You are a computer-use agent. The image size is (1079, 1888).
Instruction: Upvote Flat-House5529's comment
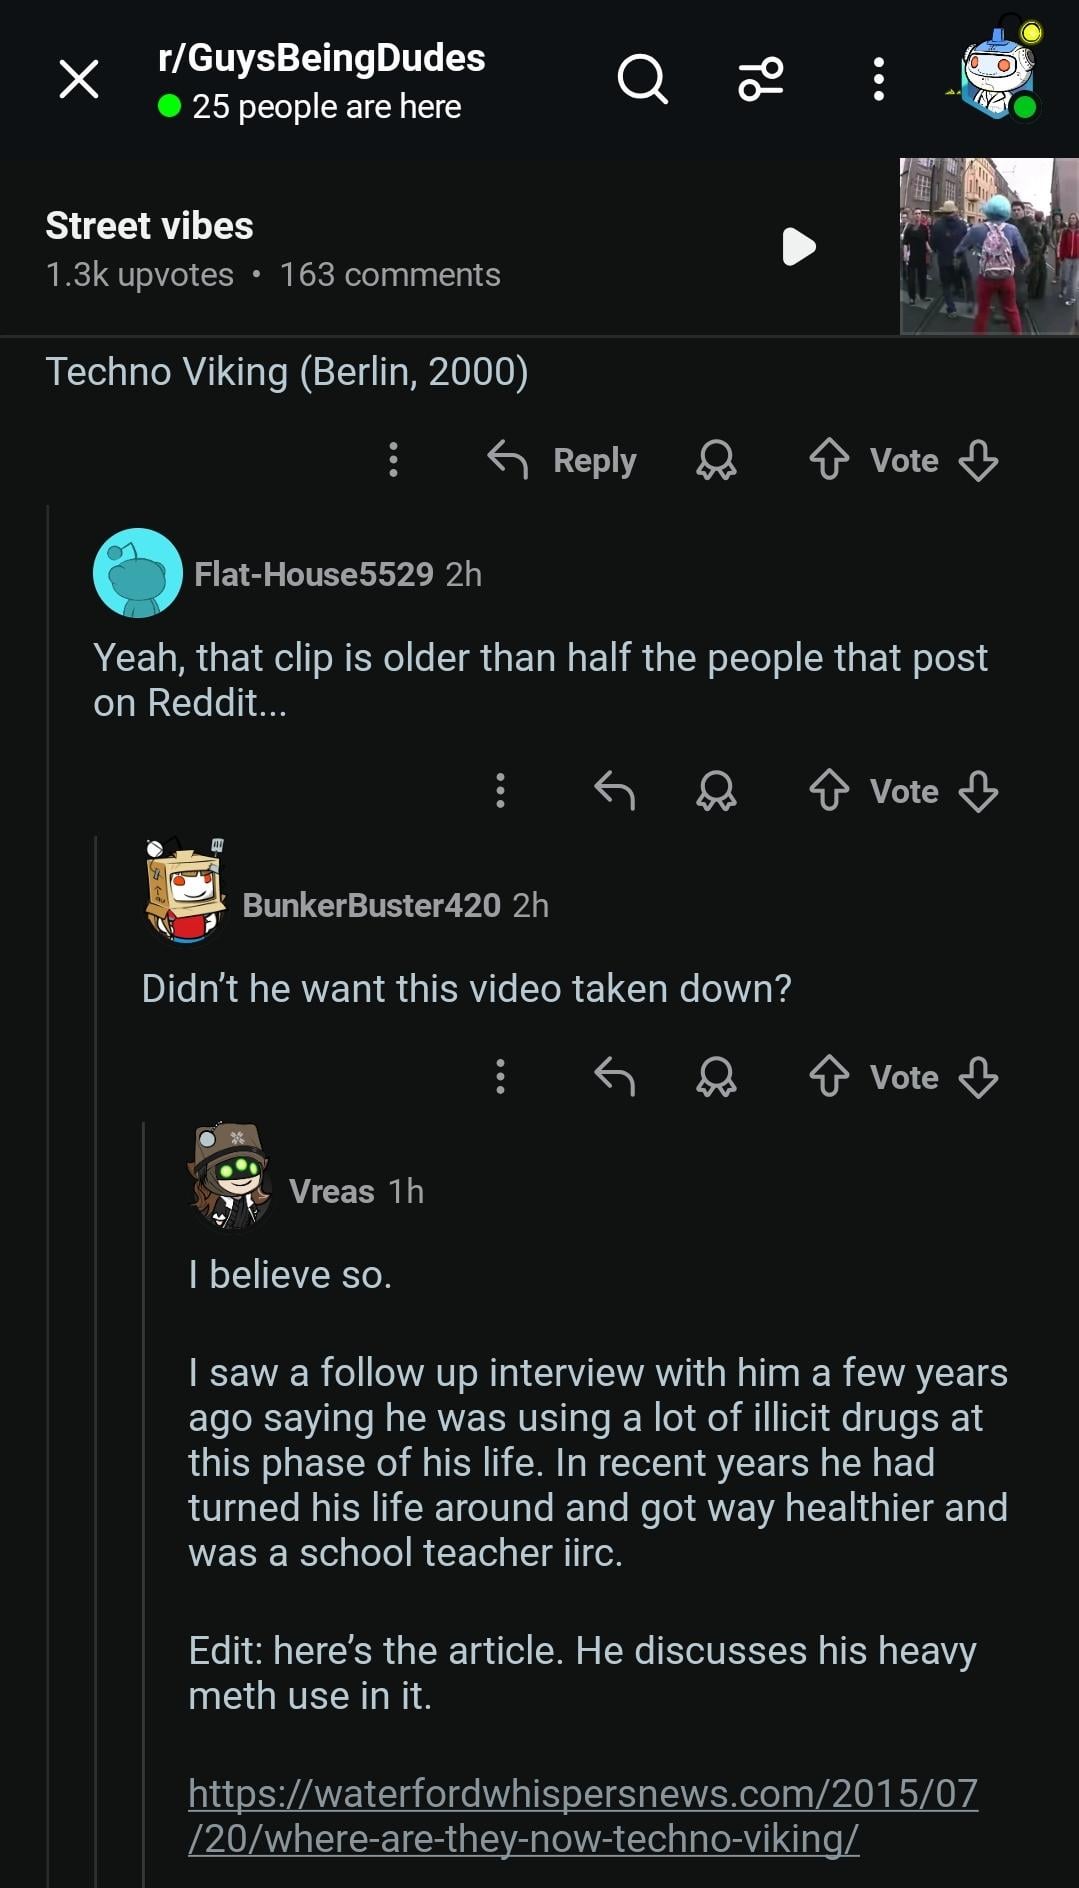pyautogui.click(x=829, y=791)
